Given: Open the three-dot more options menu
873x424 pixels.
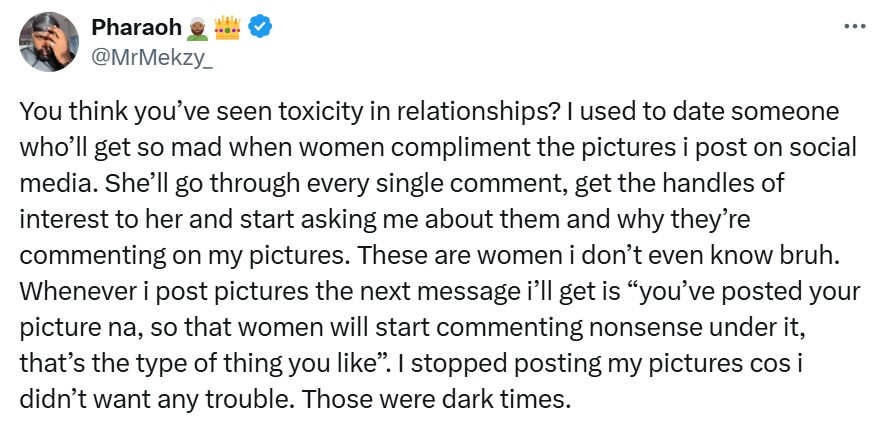Looking at the screenshot, I should click(853, 25).
